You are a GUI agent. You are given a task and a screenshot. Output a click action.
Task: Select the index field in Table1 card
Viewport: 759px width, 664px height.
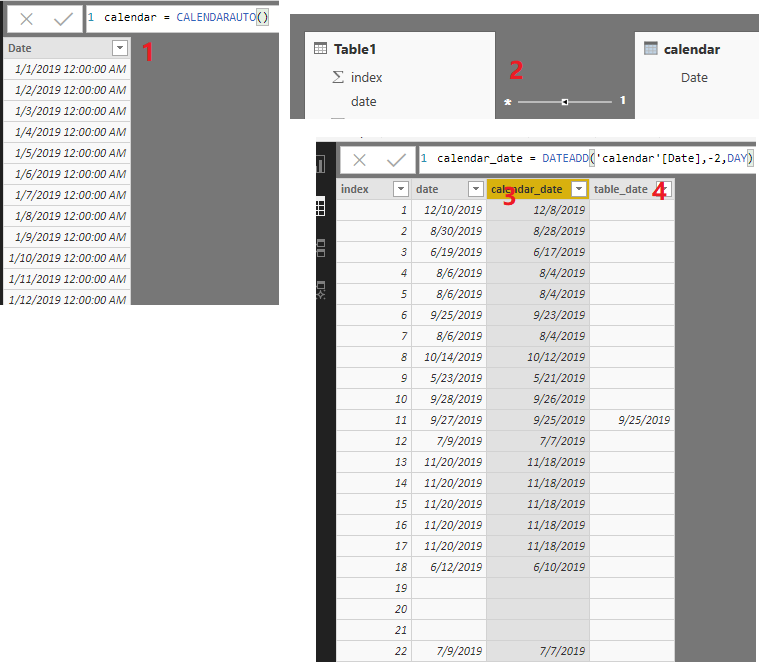366,77
